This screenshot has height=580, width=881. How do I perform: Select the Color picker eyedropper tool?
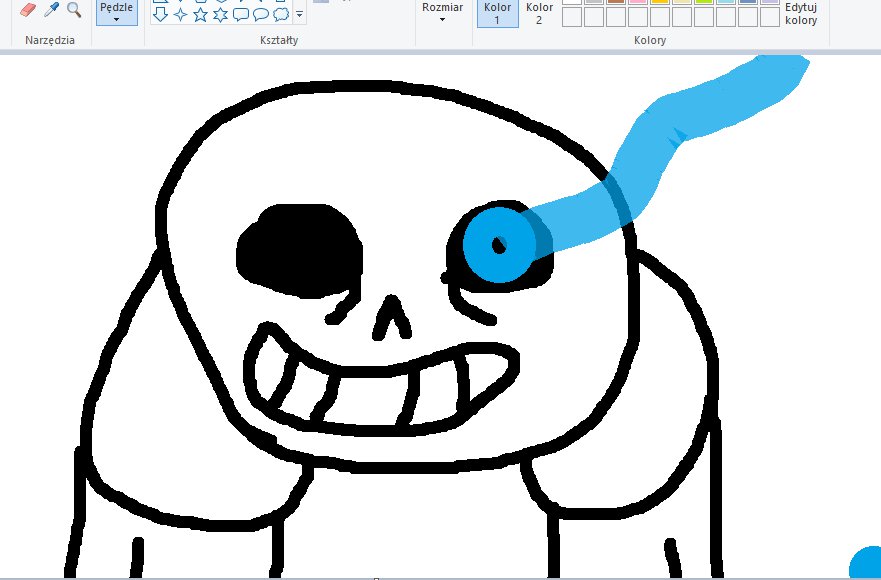pos(52,10)
